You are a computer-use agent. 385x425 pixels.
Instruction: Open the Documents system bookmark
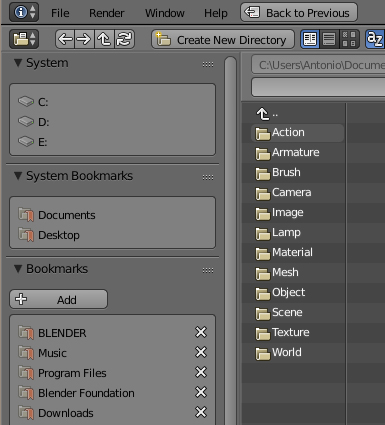coord(113,215)
